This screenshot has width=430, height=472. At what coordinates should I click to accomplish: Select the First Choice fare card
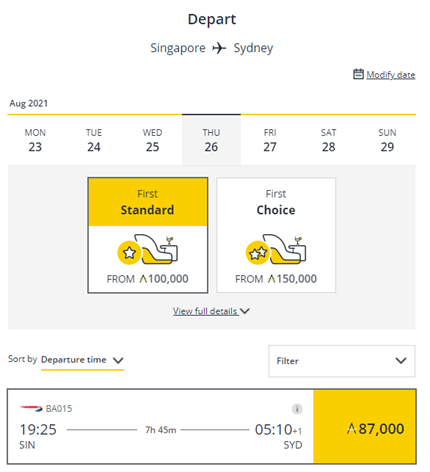[x=276, y=235]
